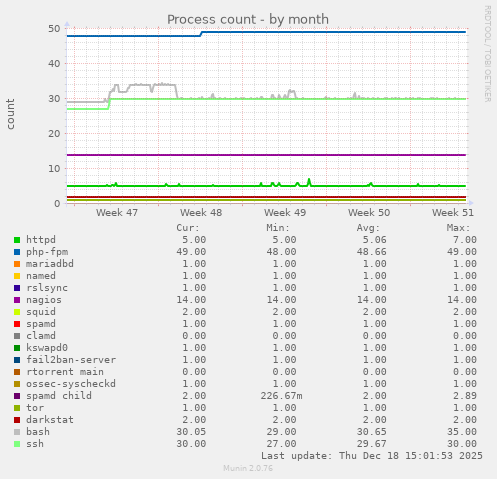Click the spamd child min value 226.67m
497x479 pixels.
pyautogui.click(x=281, y=396)
